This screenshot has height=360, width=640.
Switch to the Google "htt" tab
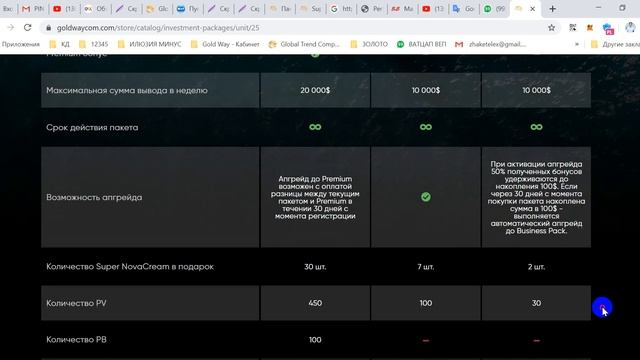click(x=341, y=9)
